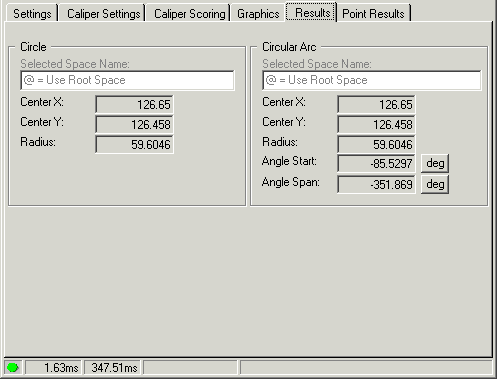Open the Caliper Settings tab

click(103, 13)
